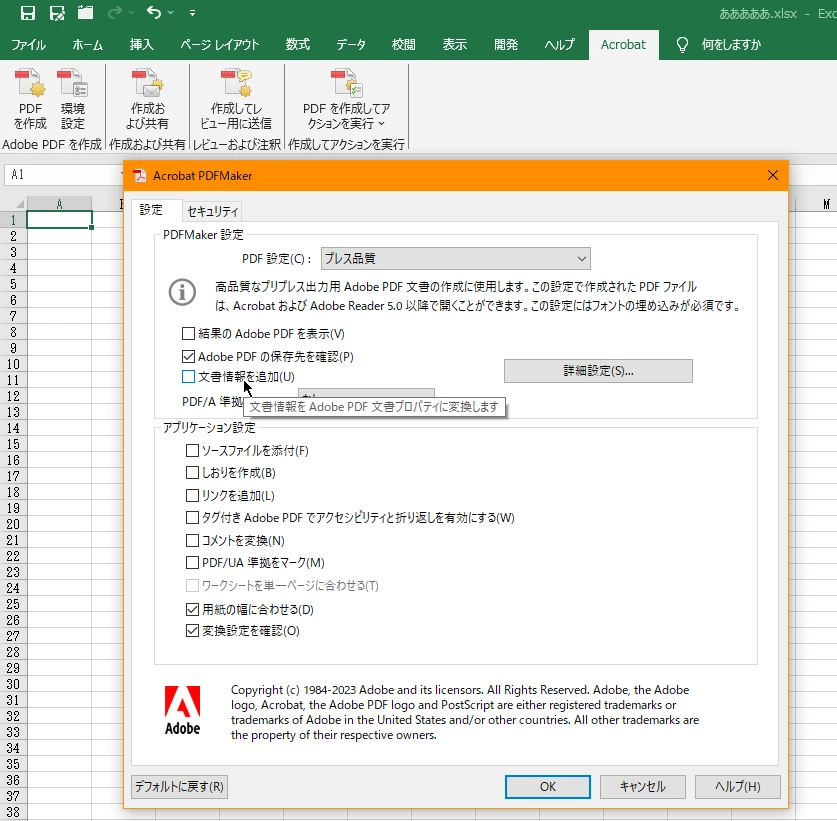Switch to the 挿入 ribbon tab
The image size is (837, 821).
click(x=141, y=45)
